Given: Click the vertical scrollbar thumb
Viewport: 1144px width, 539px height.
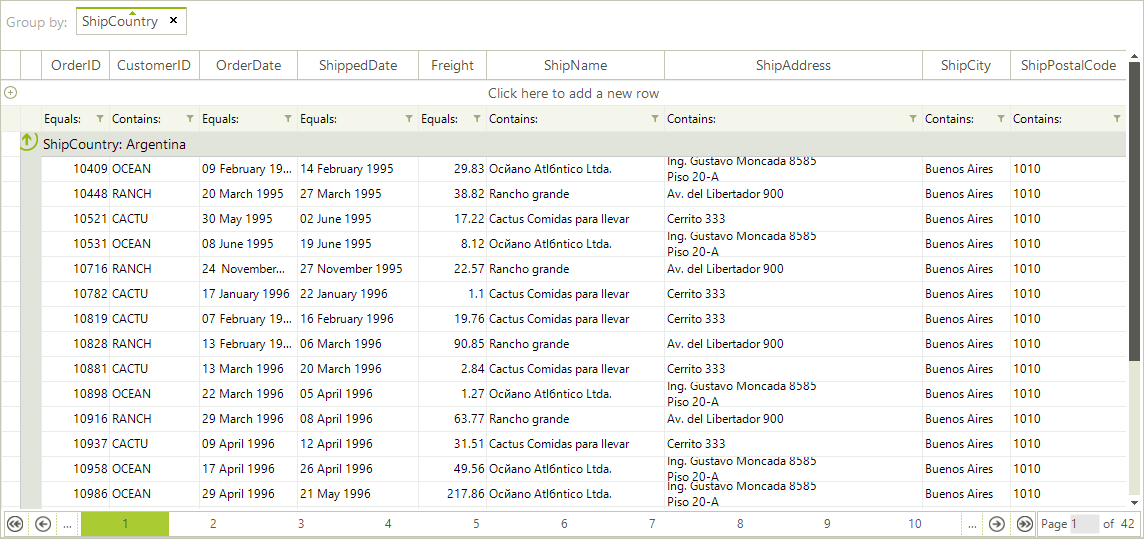Looking at the screenshot, I should click(x=1134, y=210).
